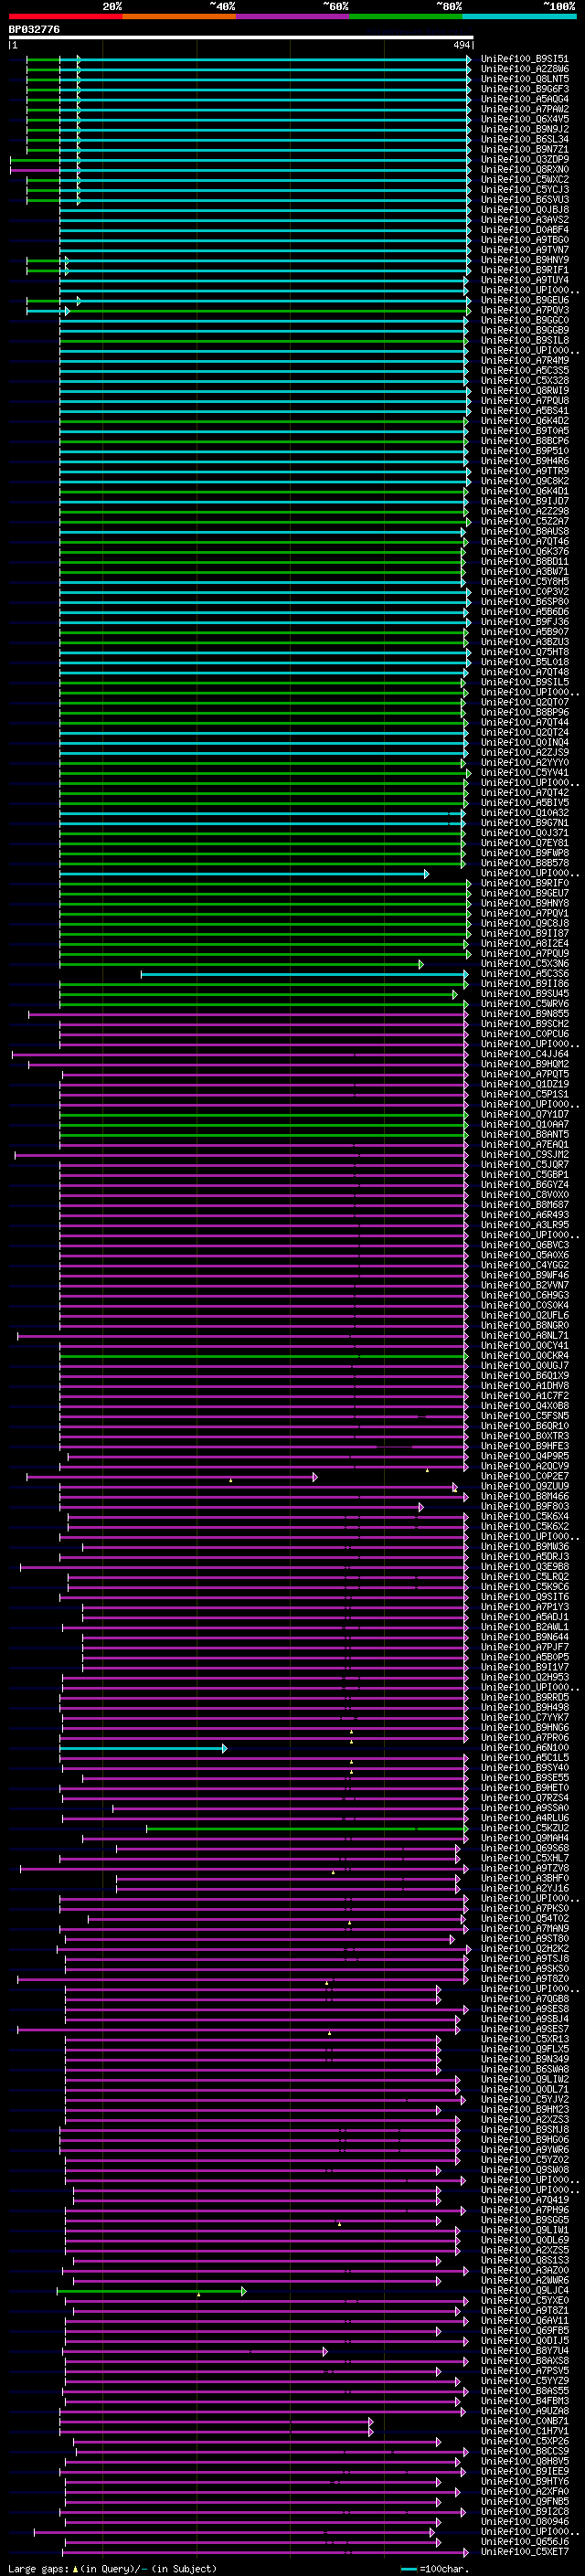Open hit UniRef100_B9G6F3

525,89
